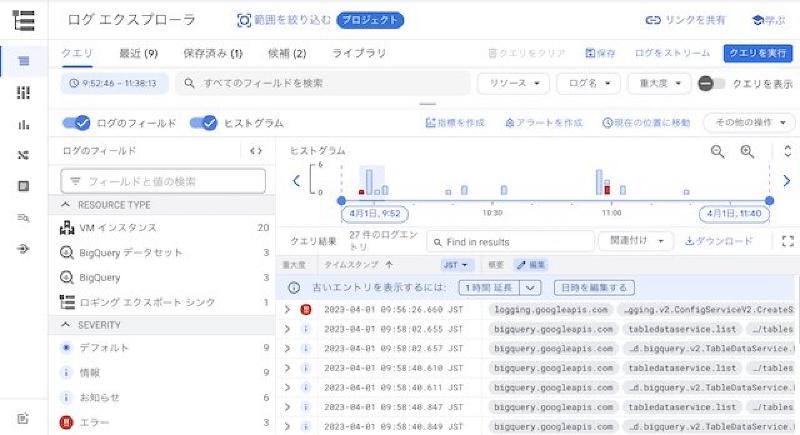Screen dimensions: 800x435
Task: Zoom in the histogram
Action: 747,151
